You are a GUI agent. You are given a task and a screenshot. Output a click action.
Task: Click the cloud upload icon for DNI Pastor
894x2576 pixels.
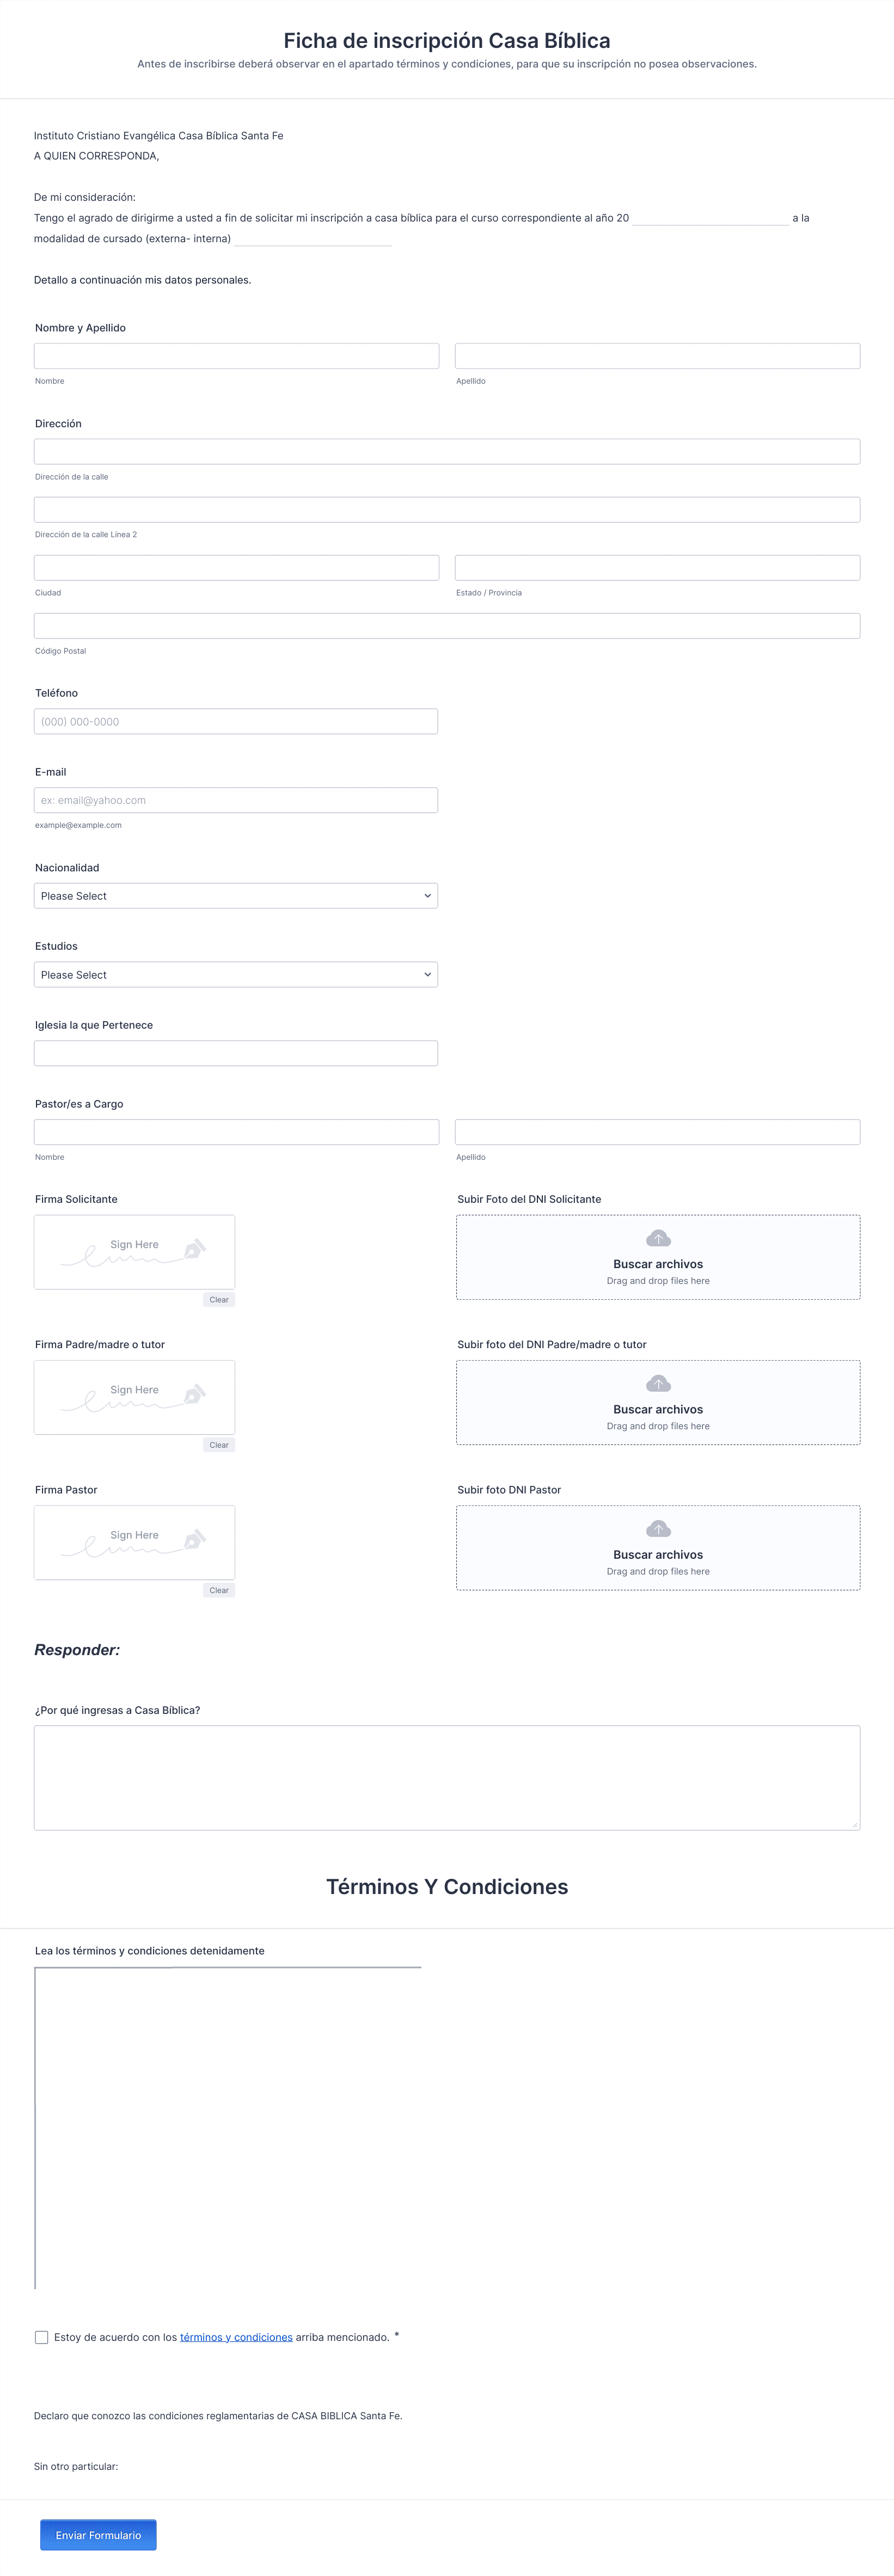tap(658, 1528)
